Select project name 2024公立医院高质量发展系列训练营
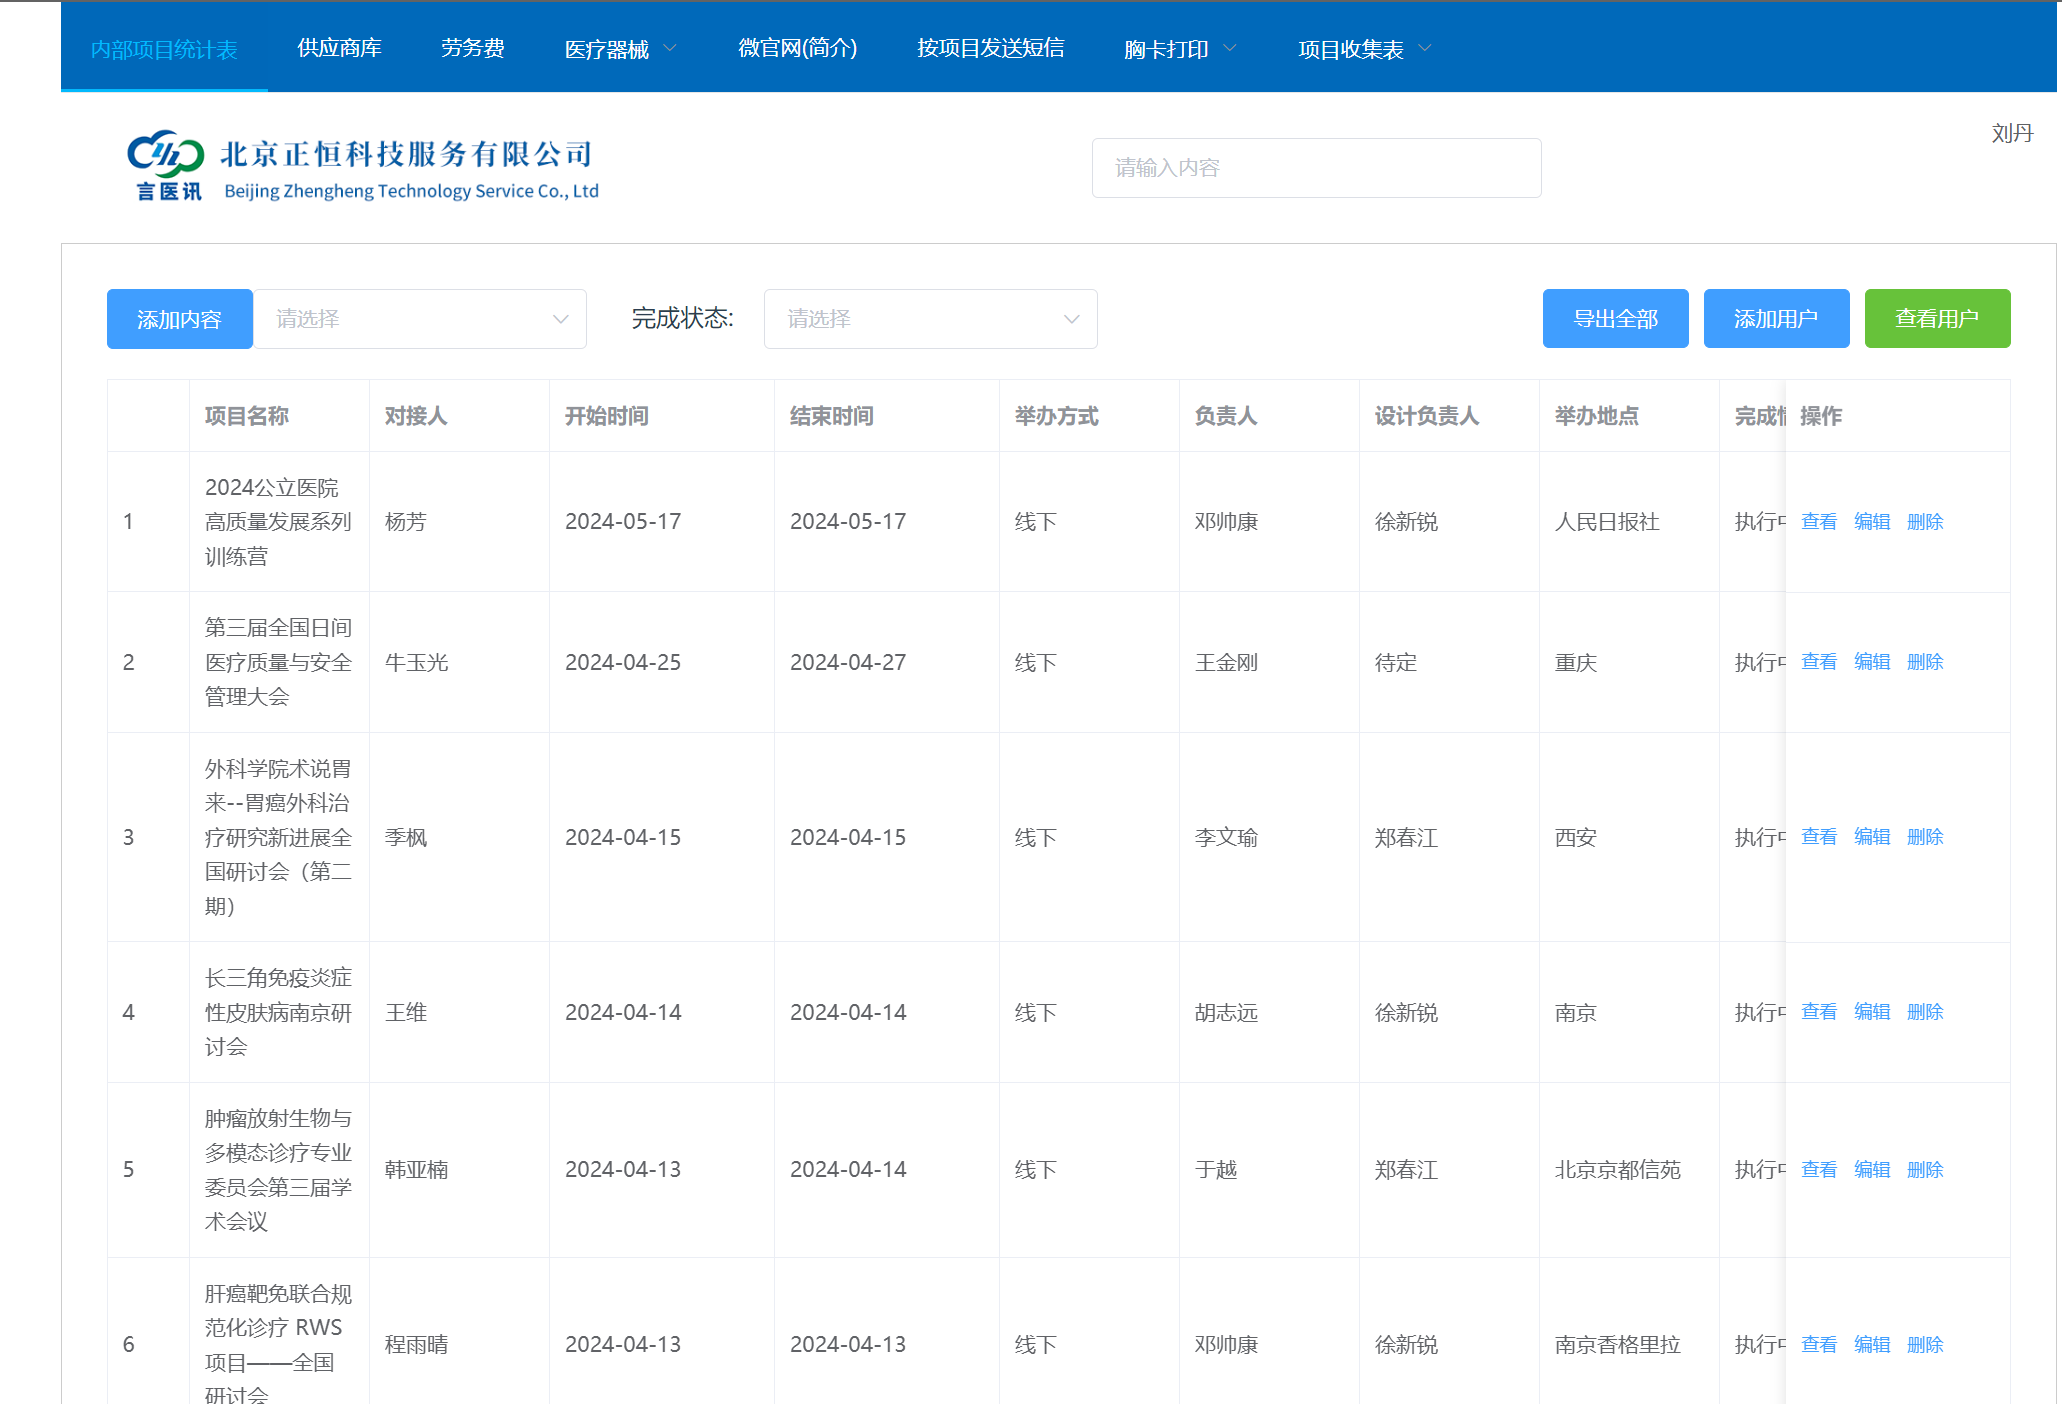Screen dimensions: 2062x1404 (278, 522)
